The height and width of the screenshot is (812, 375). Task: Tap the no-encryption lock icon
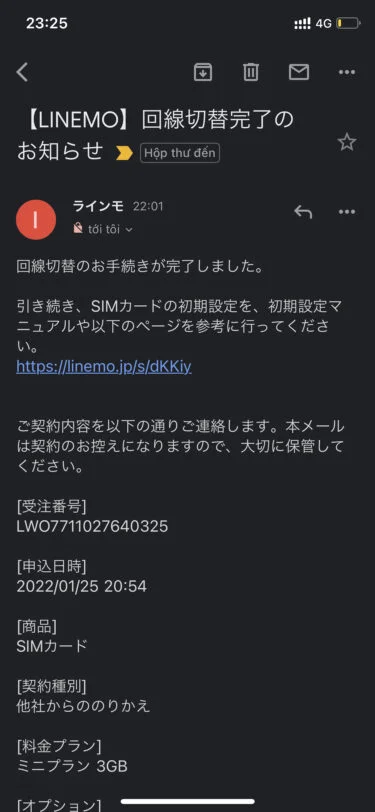(x=78, y=228)
